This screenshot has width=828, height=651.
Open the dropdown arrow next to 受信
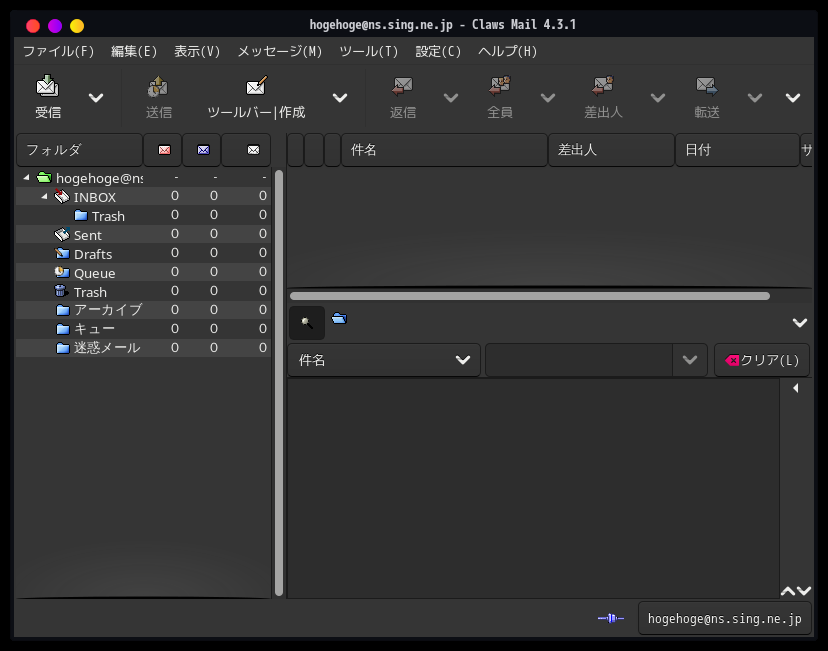[x=96, y=98]
